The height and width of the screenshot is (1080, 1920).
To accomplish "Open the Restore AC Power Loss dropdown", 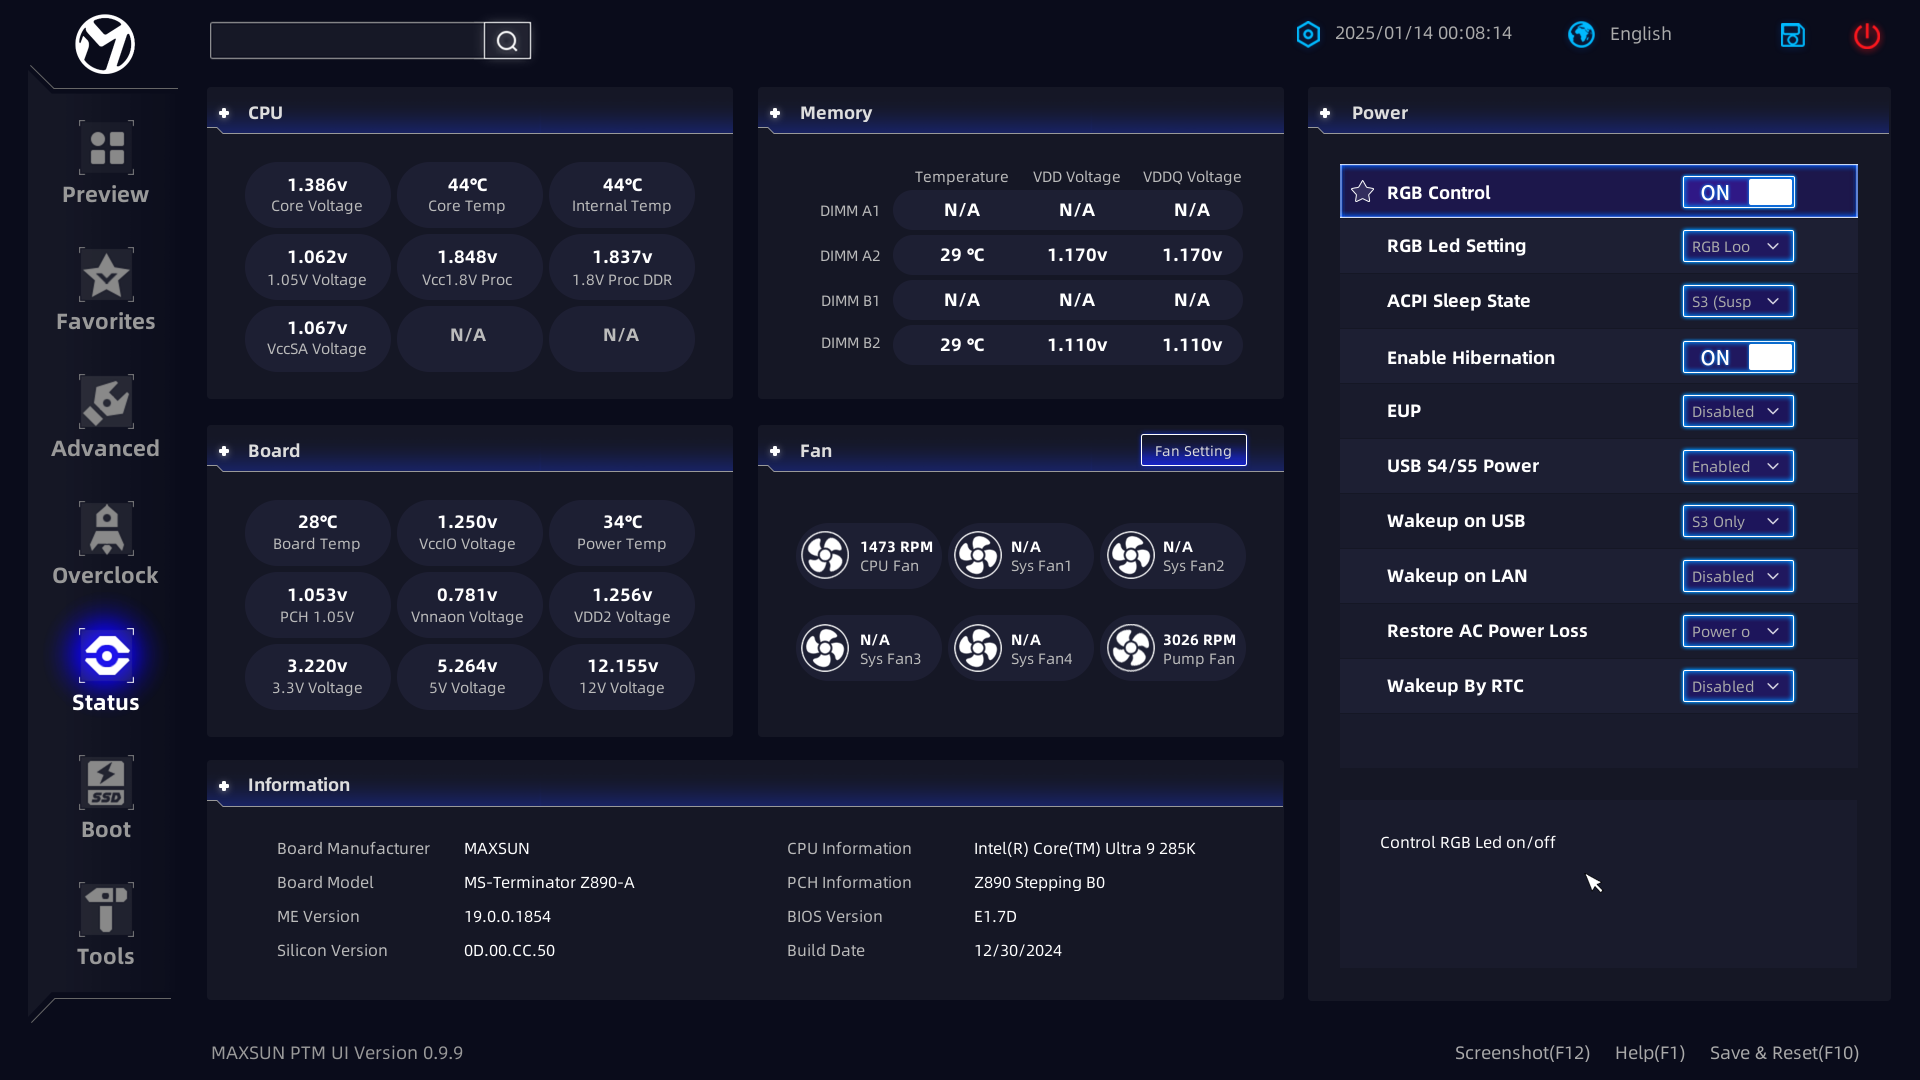I will tap(1737, 631).
